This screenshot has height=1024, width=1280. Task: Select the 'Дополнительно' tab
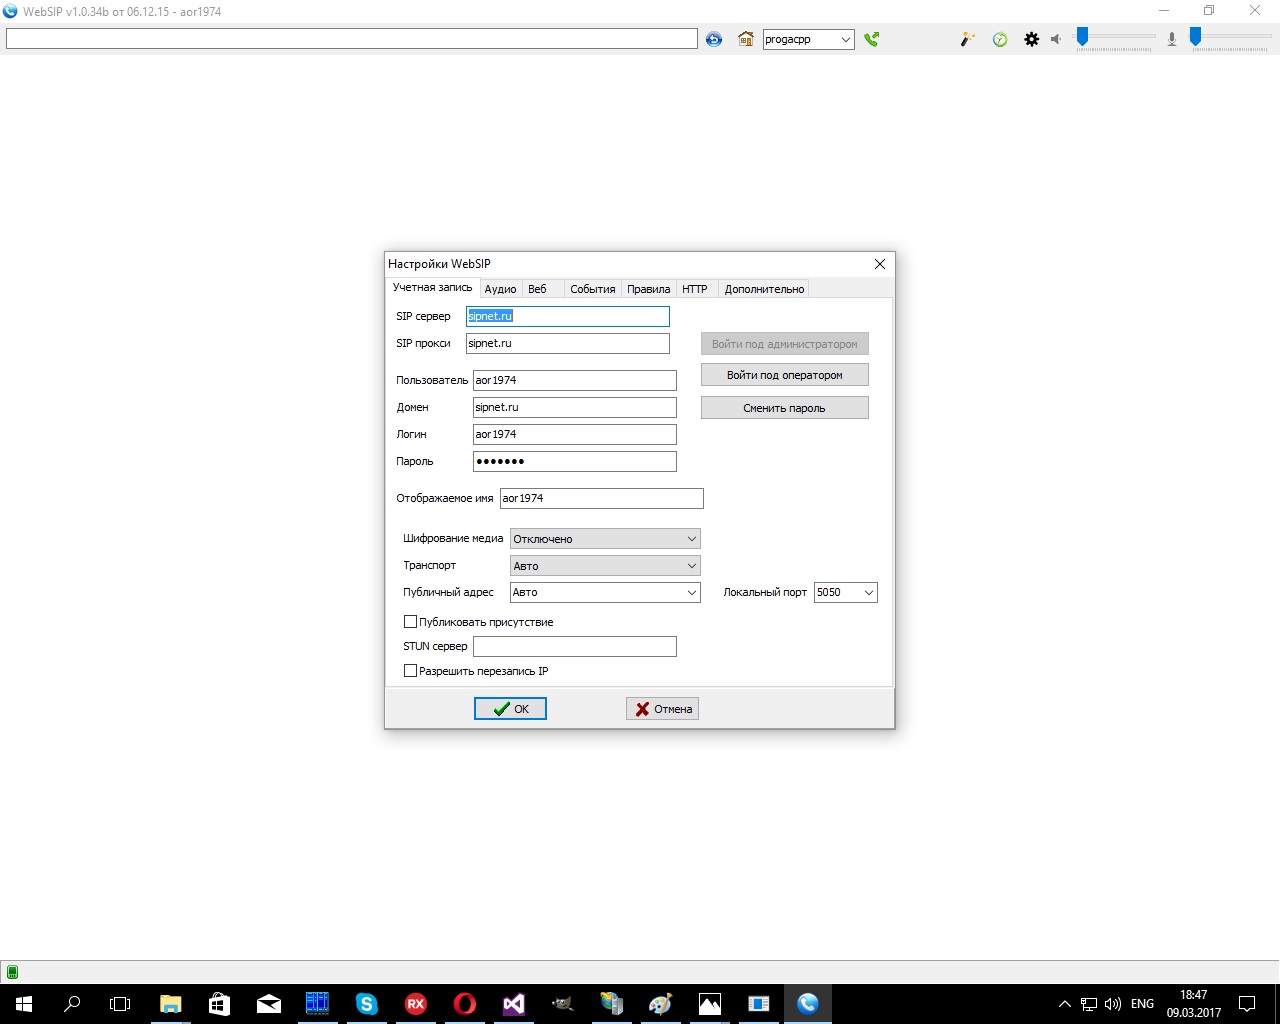pyautogui.click(x=764, y=289)
